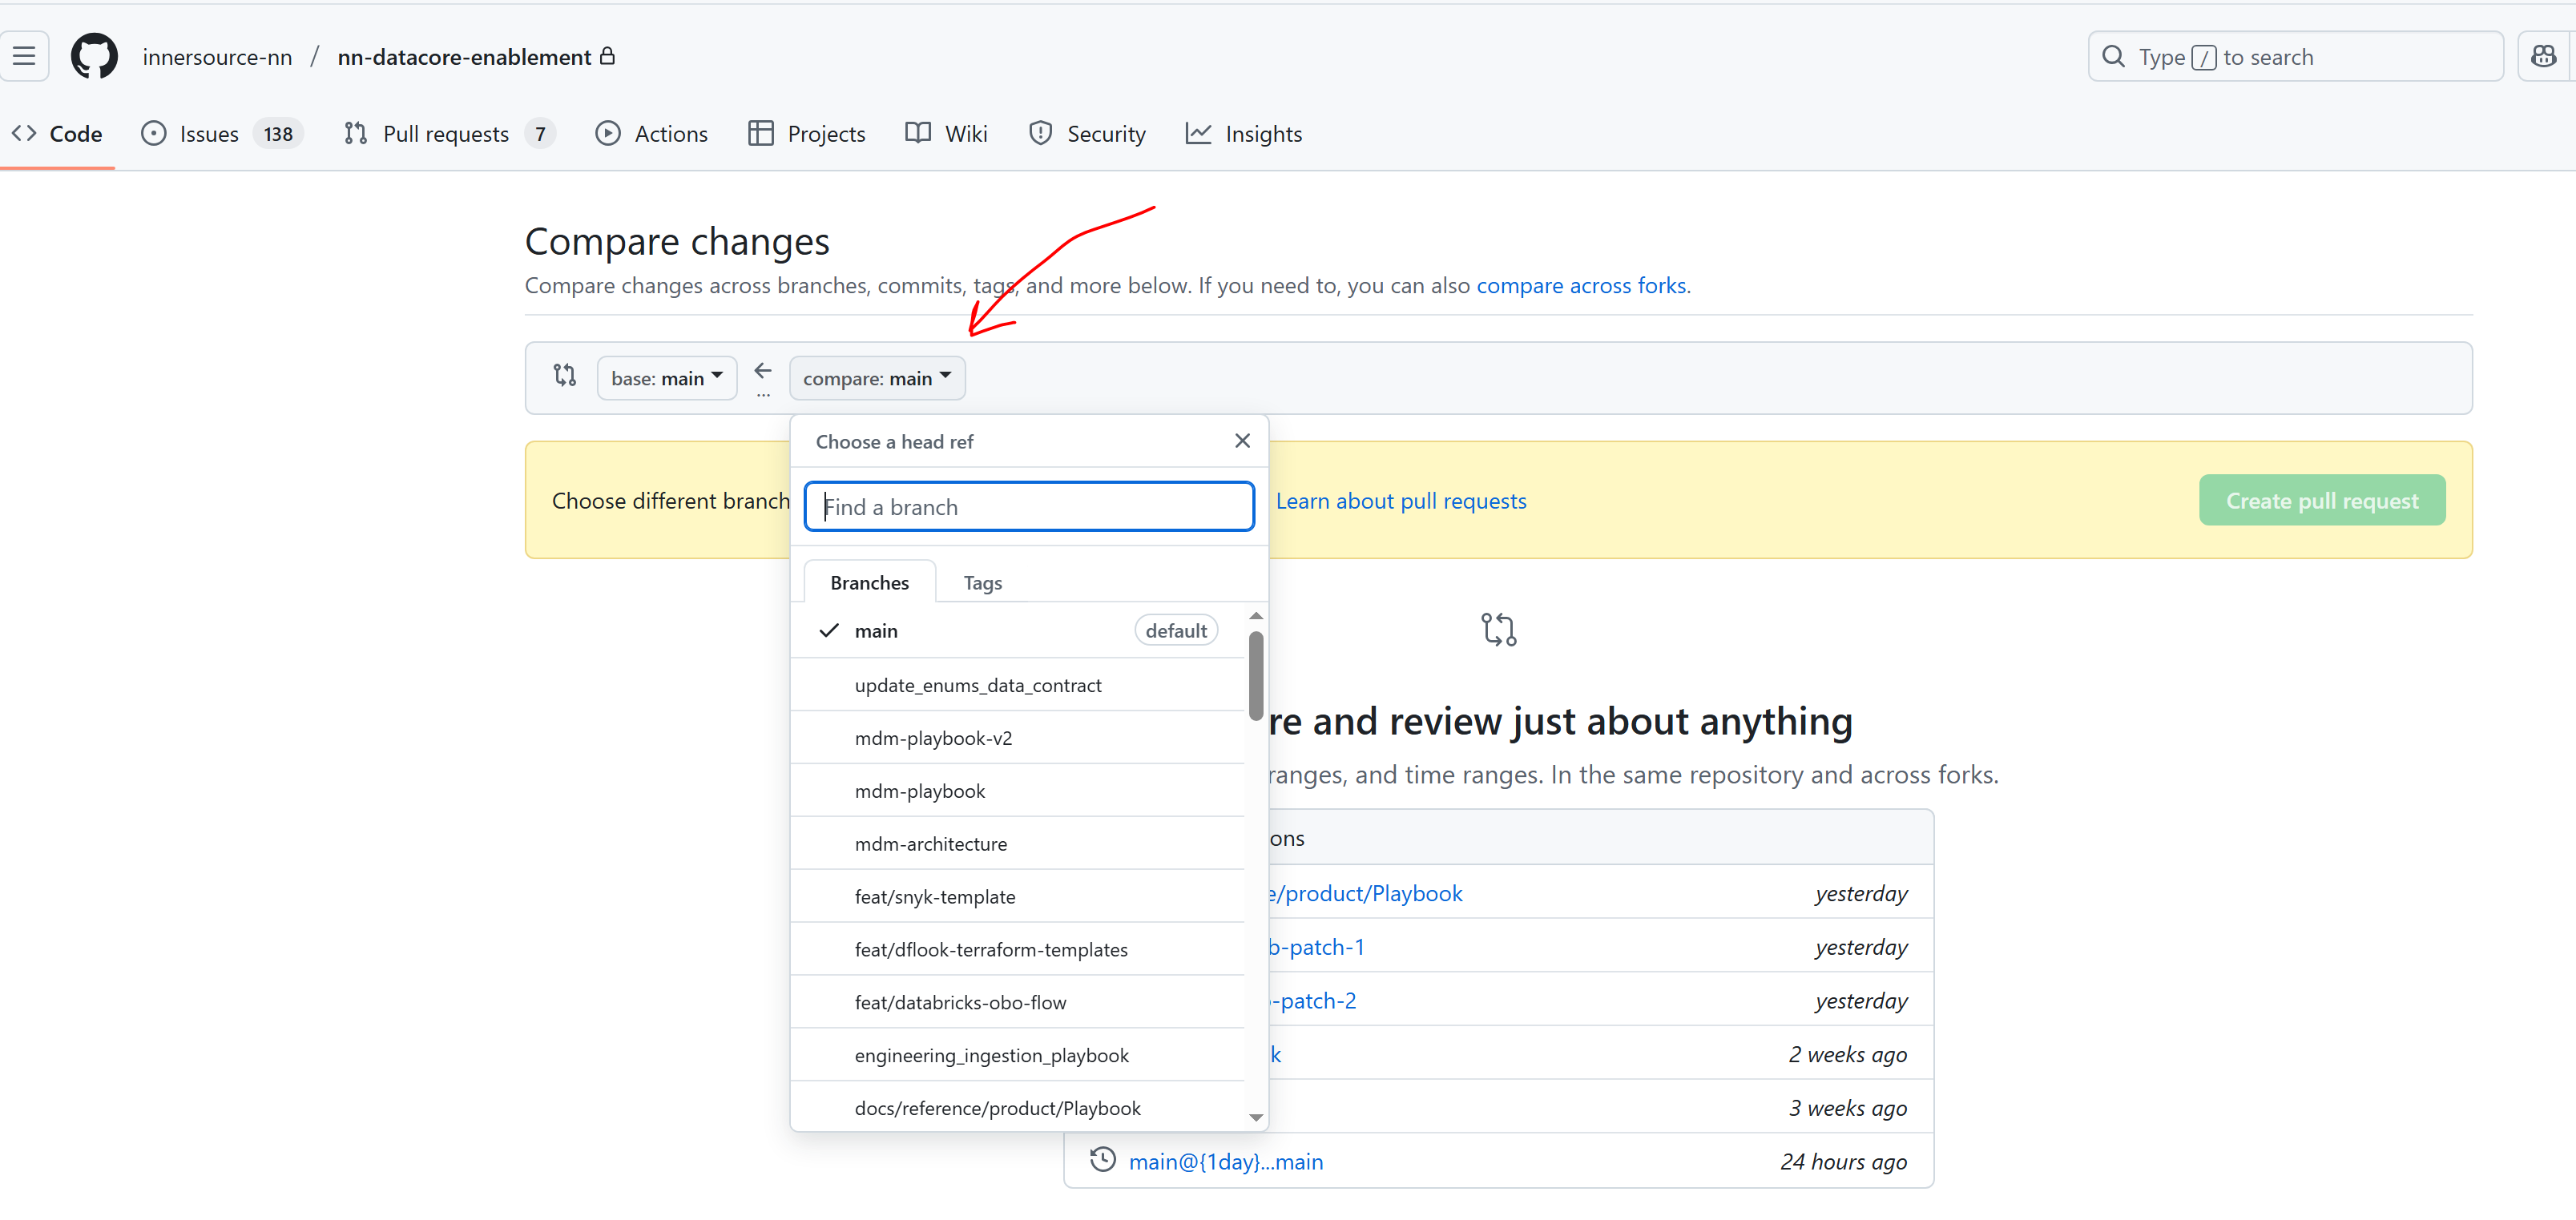Click the branch list scroll-down arrow
Screen dimensions: 2576x1220
(1256, 1117)
